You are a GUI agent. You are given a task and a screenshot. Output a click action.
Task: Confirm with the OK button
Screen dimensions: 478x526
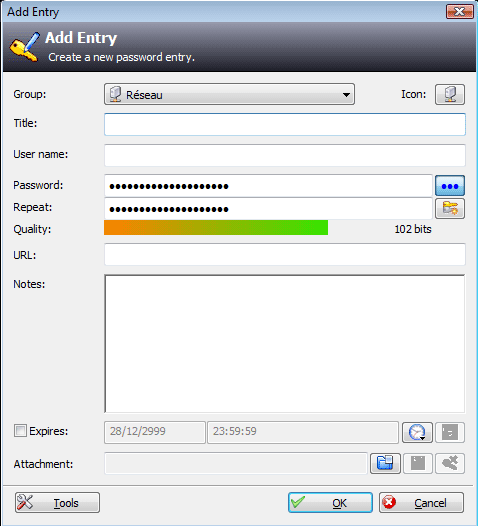[x=330, y=502]
